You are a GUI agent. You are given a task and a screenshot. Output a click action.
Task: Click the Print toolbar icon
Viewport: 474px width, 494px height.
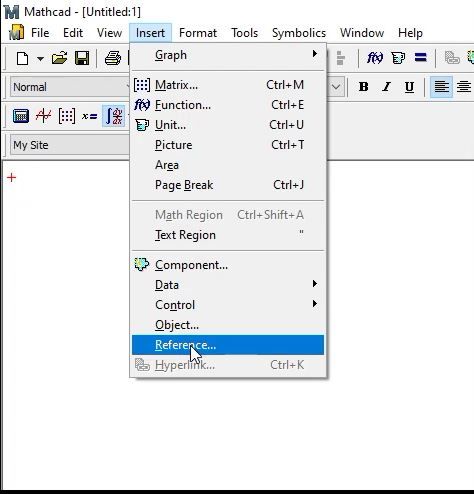pos(113,58)
